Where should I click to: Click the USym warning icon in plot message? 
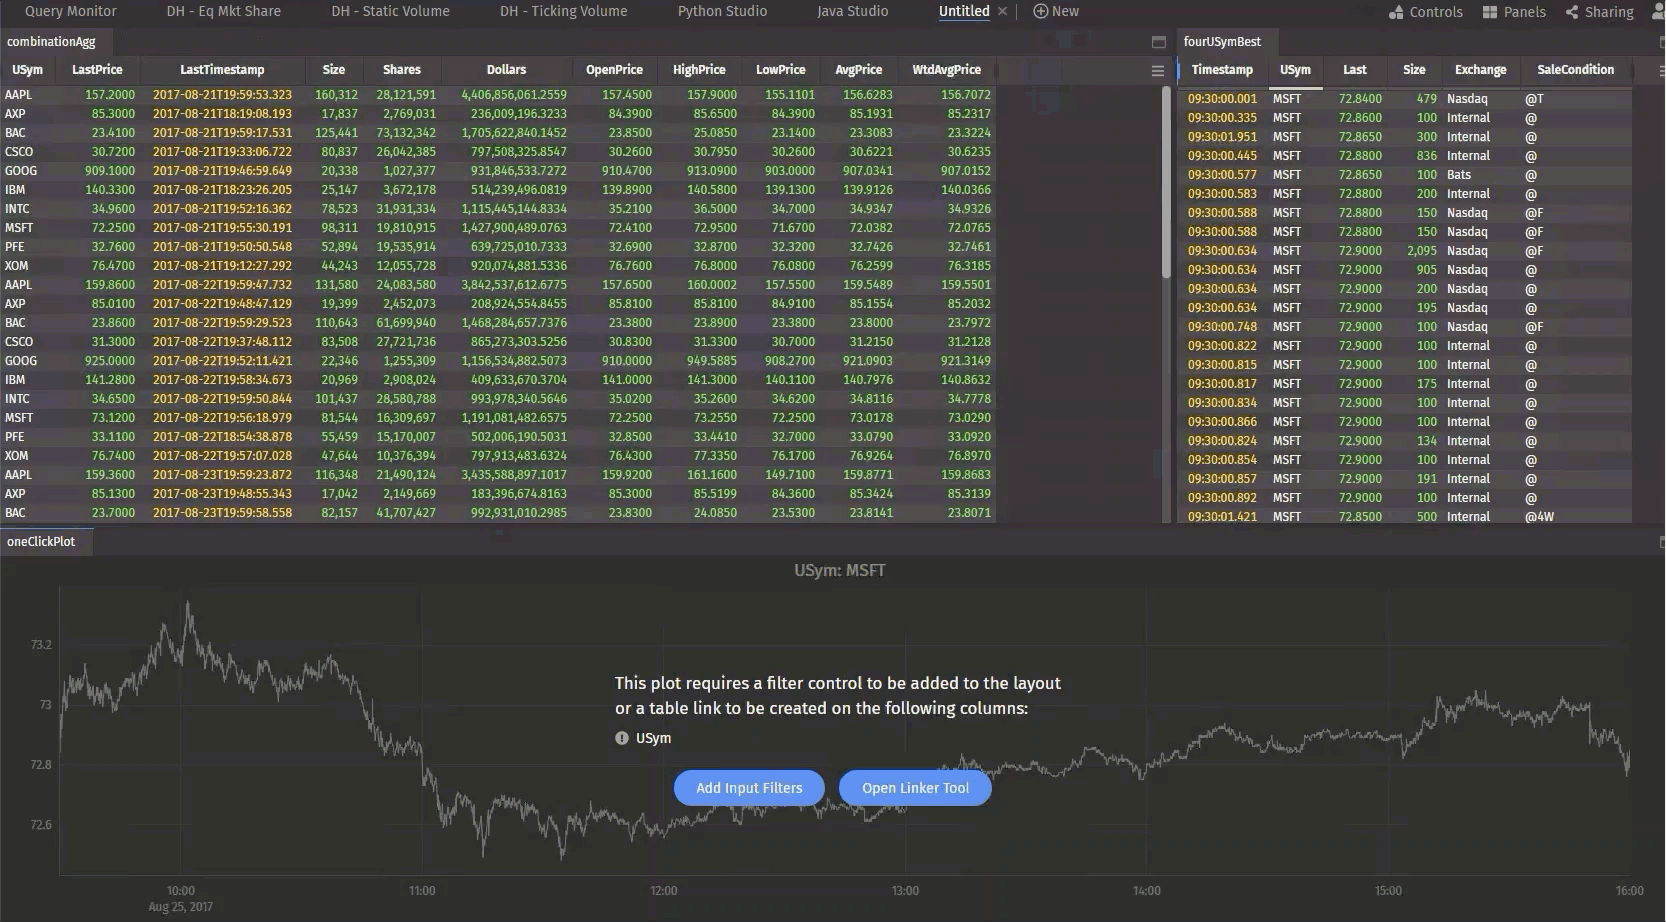[x=622, y=738]
